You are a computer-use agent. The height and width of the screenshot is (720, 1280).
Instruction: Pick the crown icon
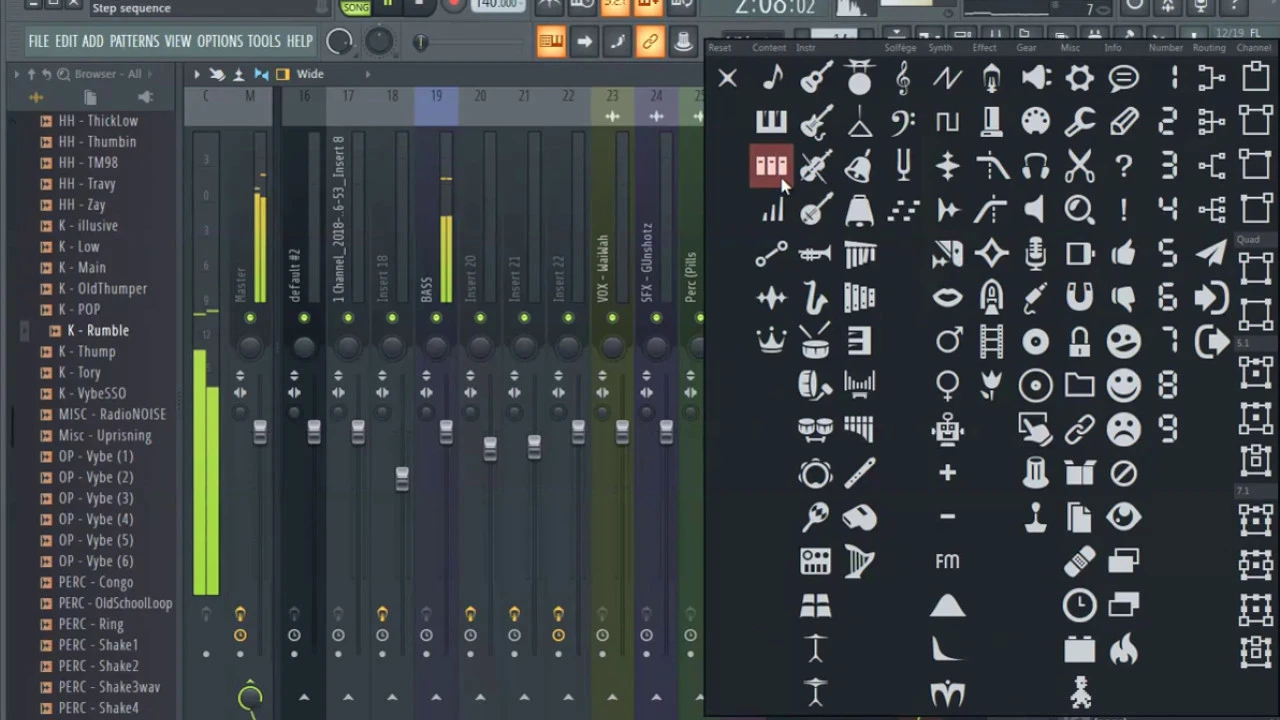pos(771,341)
